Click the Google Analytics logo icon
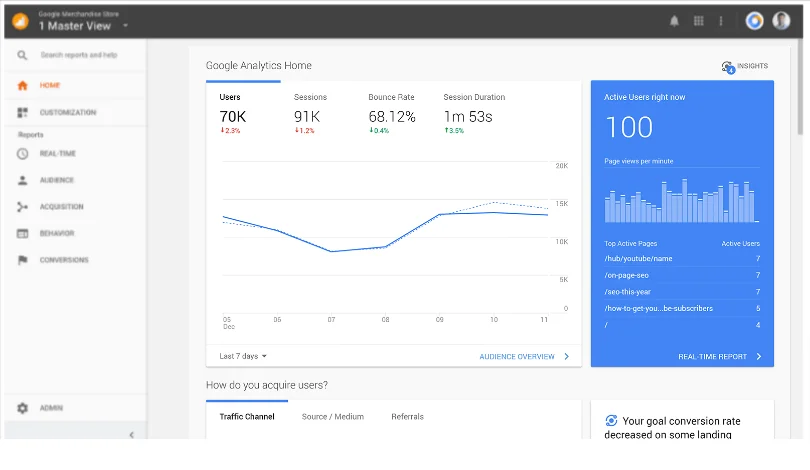Image resolution: width=810 pixels, height=470 pixels. tap(20, 21)
